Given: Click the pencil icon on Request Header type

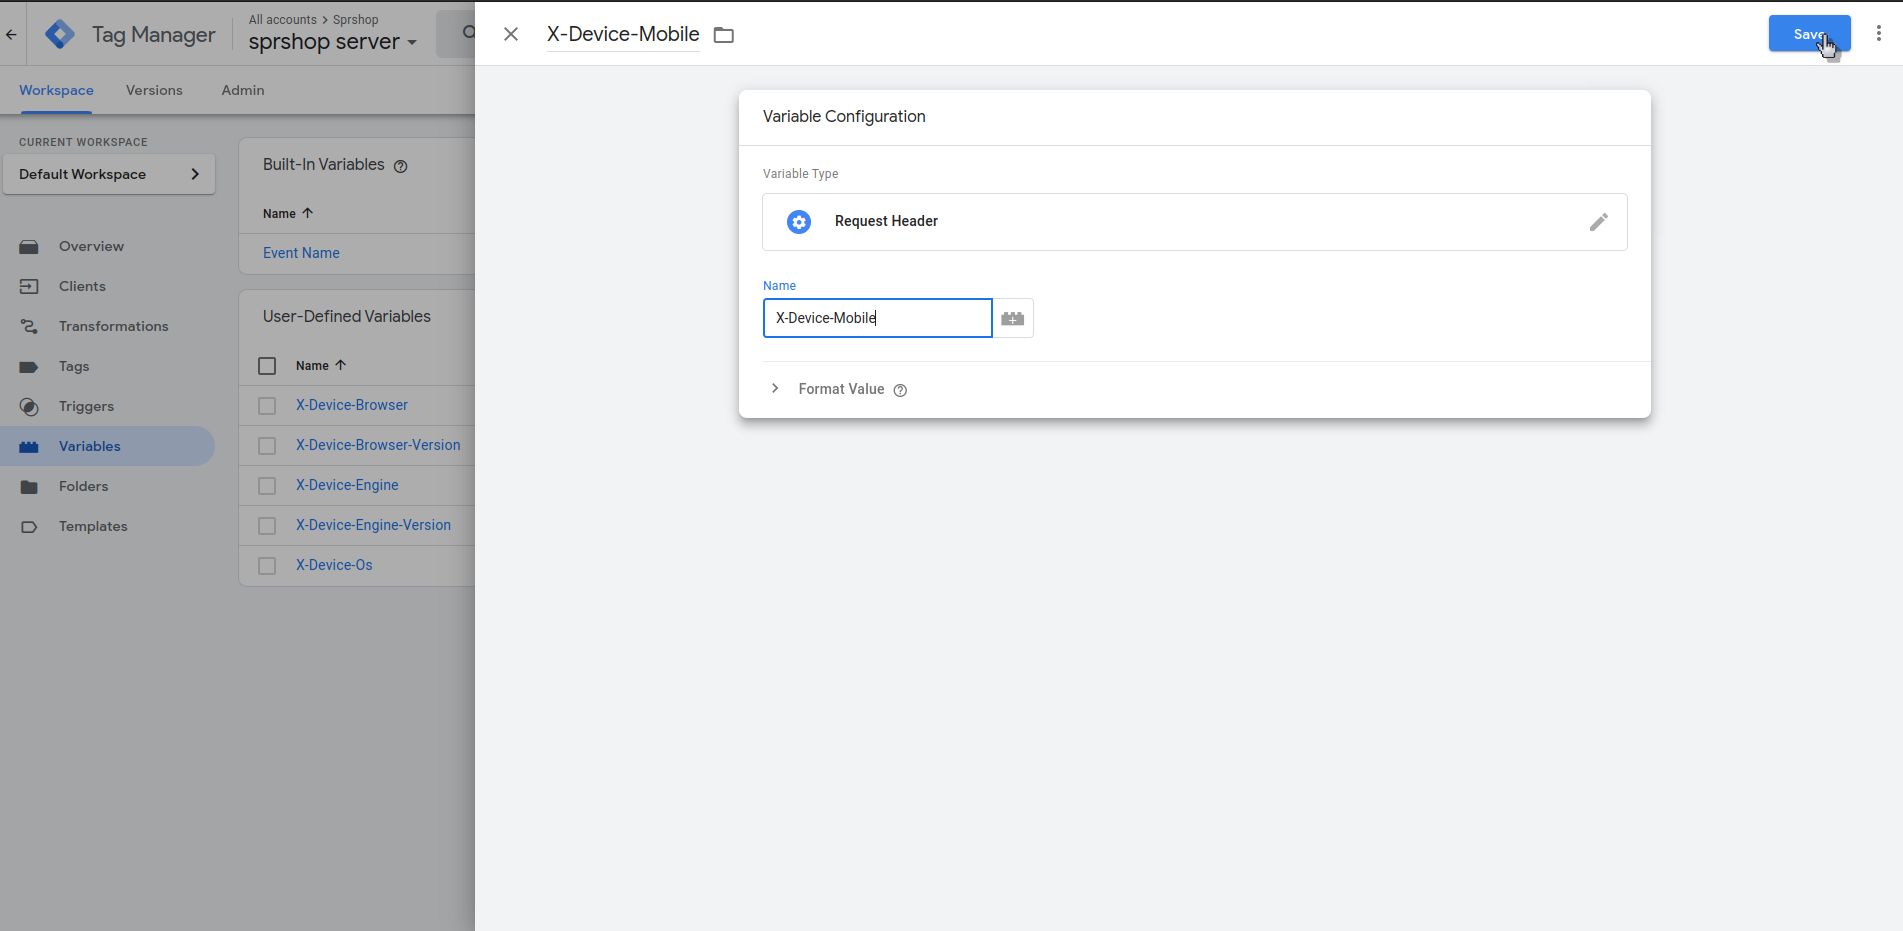Looking at the screenshot, I should [1599, 222].
